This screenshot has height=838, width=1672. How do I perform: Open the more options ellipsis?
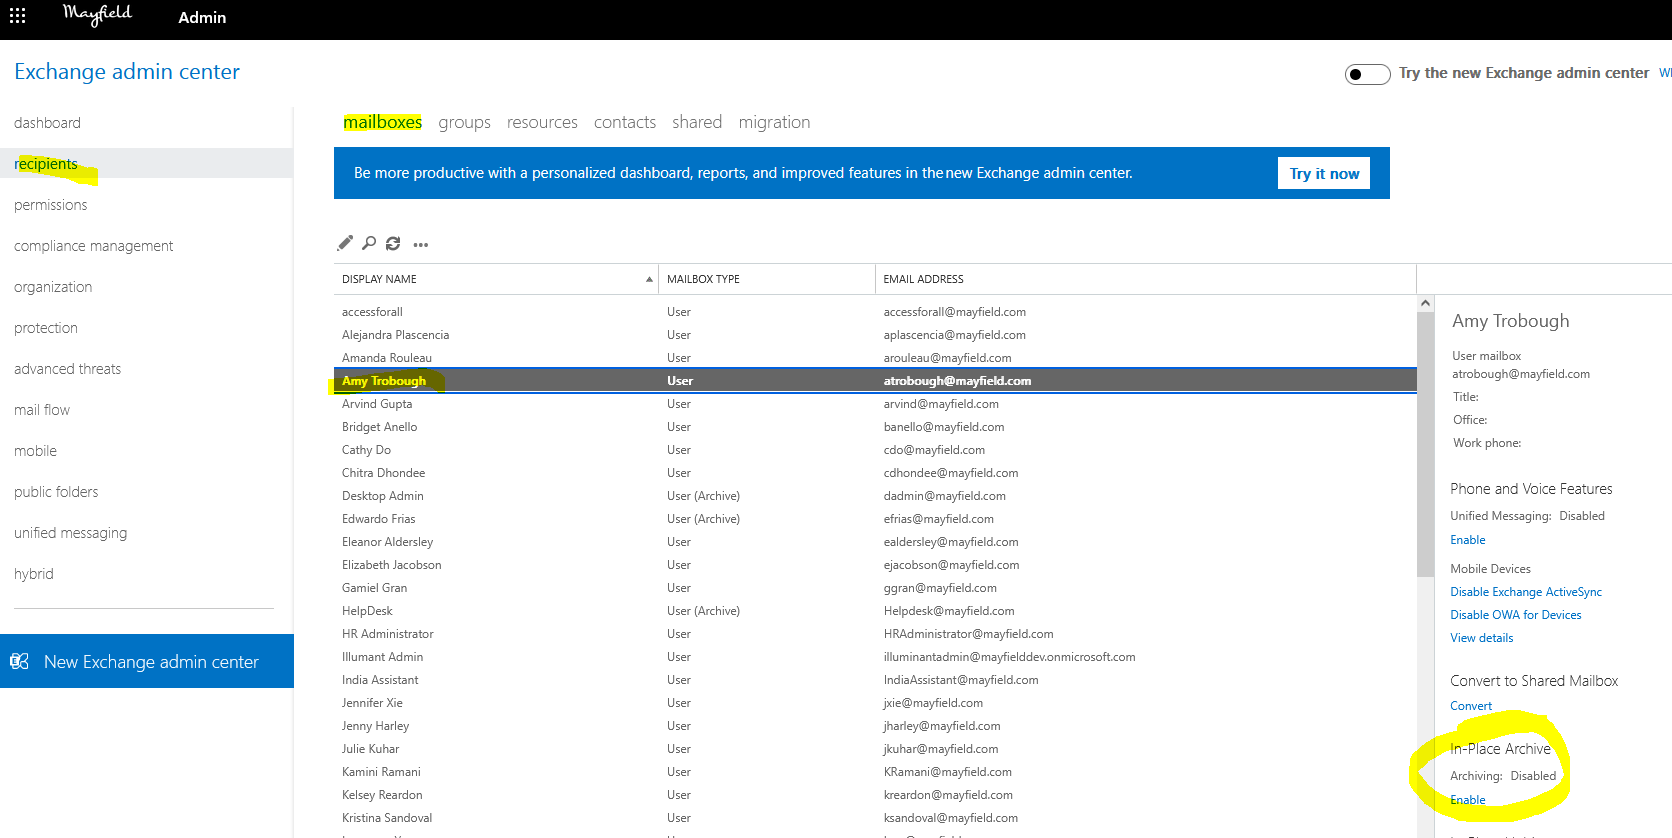coord(420,244)
